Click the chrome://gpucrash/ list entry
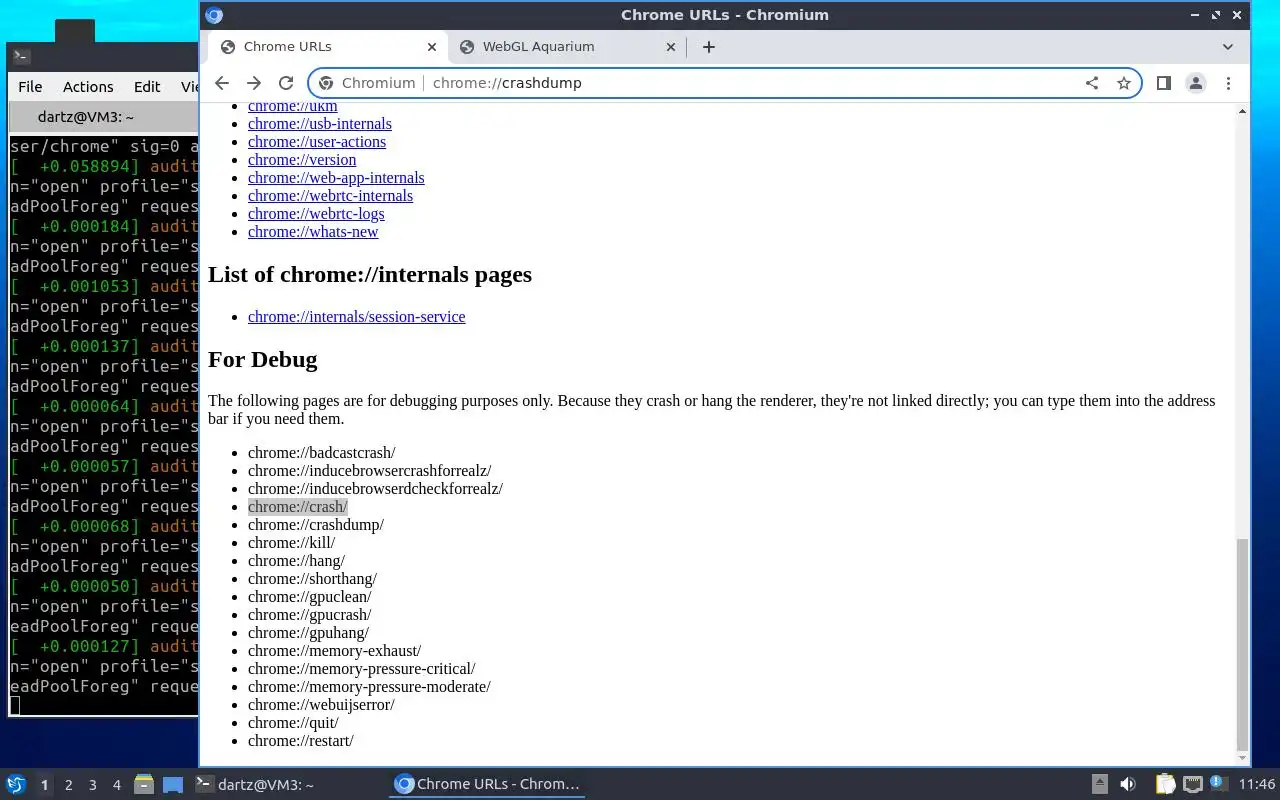1280x800 pixels. [x=310, y=615]
